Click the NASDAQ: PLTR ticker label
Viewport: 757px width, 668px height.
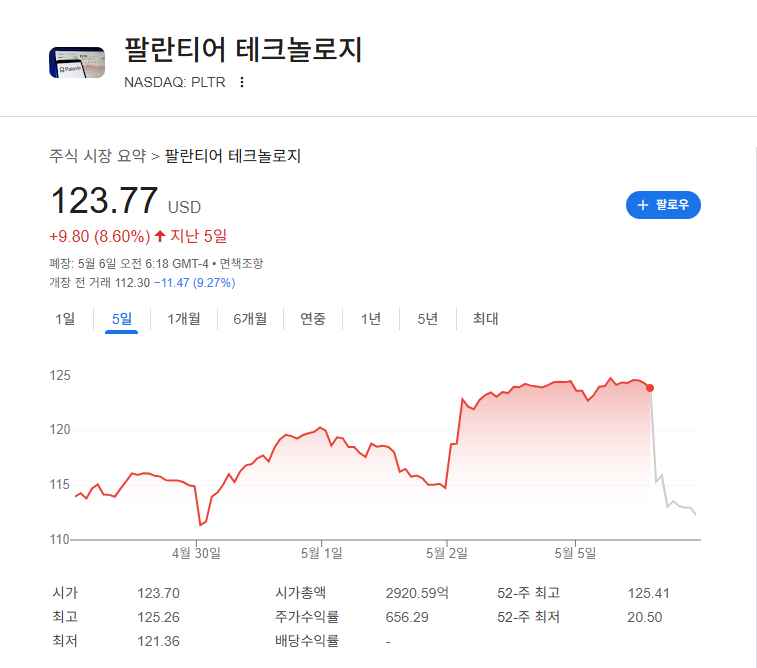coord(175,82)
